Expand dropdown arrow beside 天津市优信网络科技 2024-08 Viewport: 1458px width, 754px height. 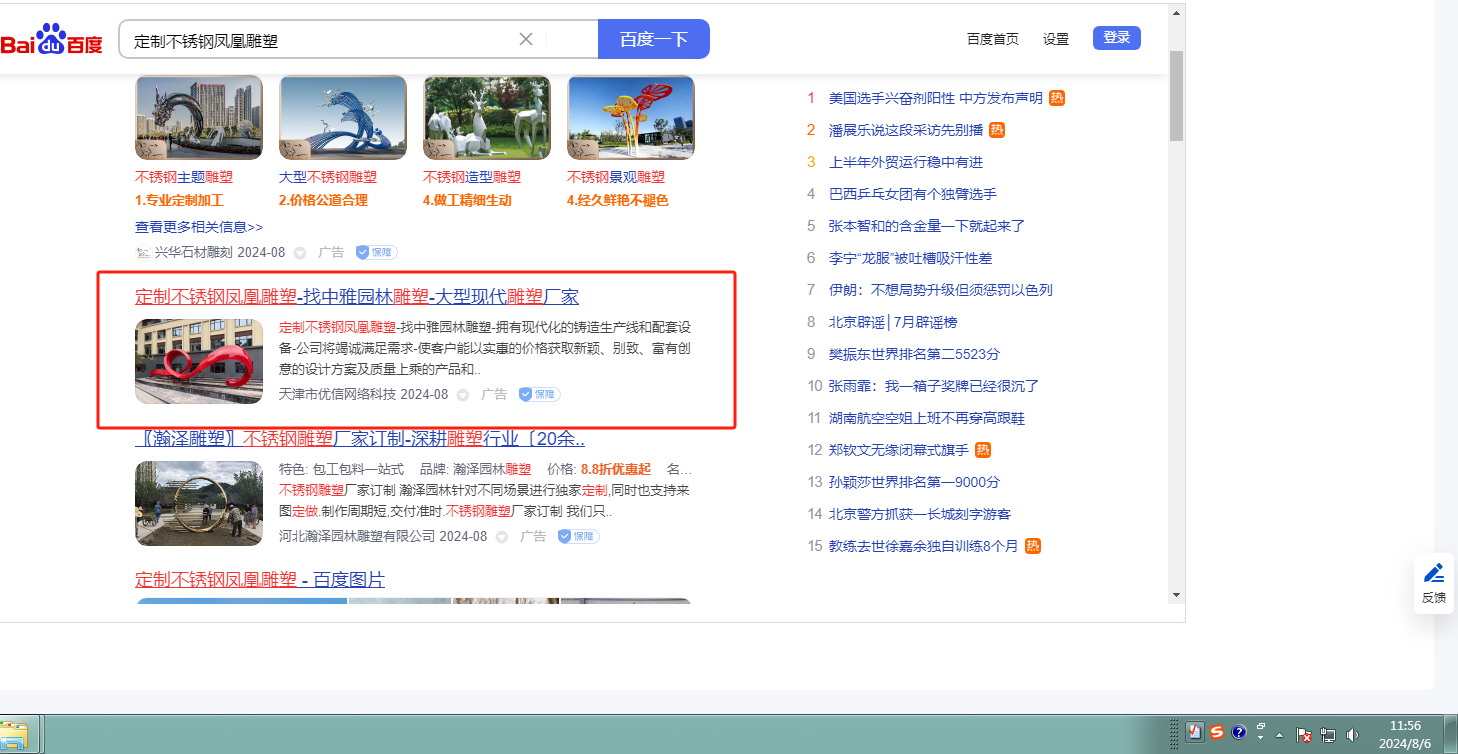(x=463, y=395)
